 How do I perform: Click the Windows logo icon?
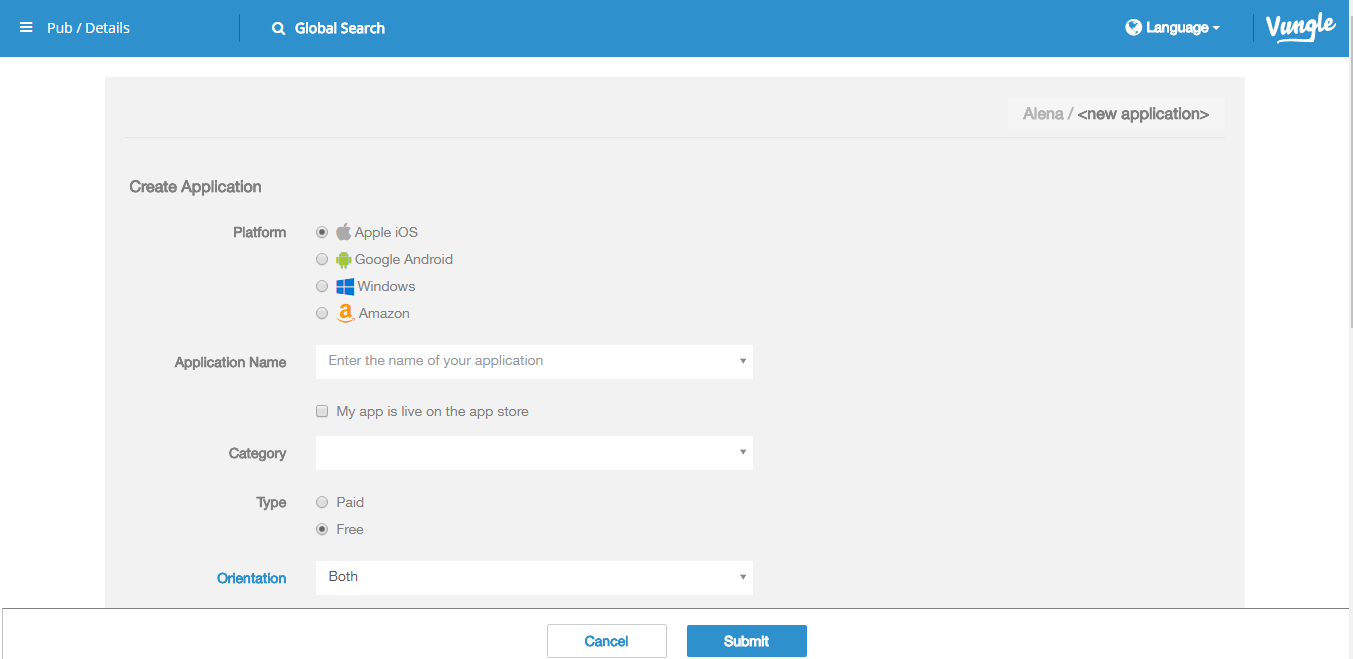[x=345, y=287]
